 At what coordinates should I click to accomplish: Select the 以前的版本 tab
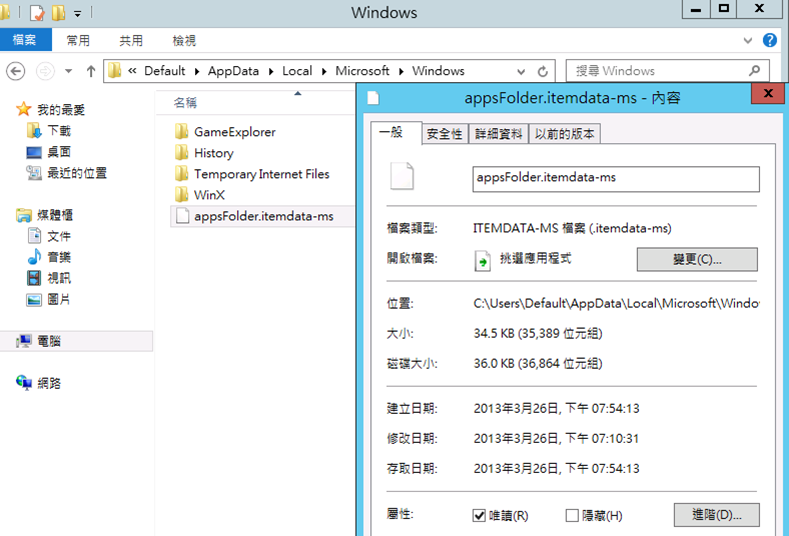click(565, 134)
